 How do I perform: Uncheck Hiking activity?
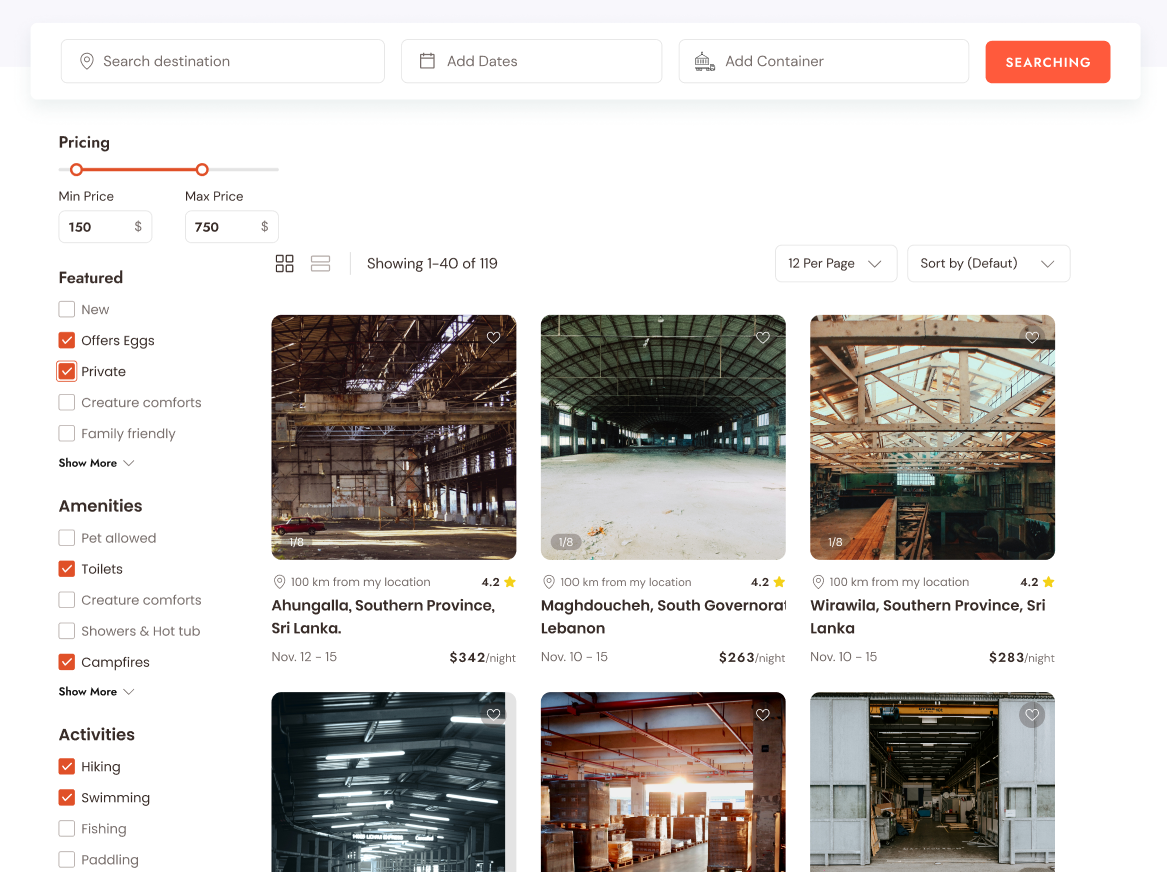pos(67,766)
